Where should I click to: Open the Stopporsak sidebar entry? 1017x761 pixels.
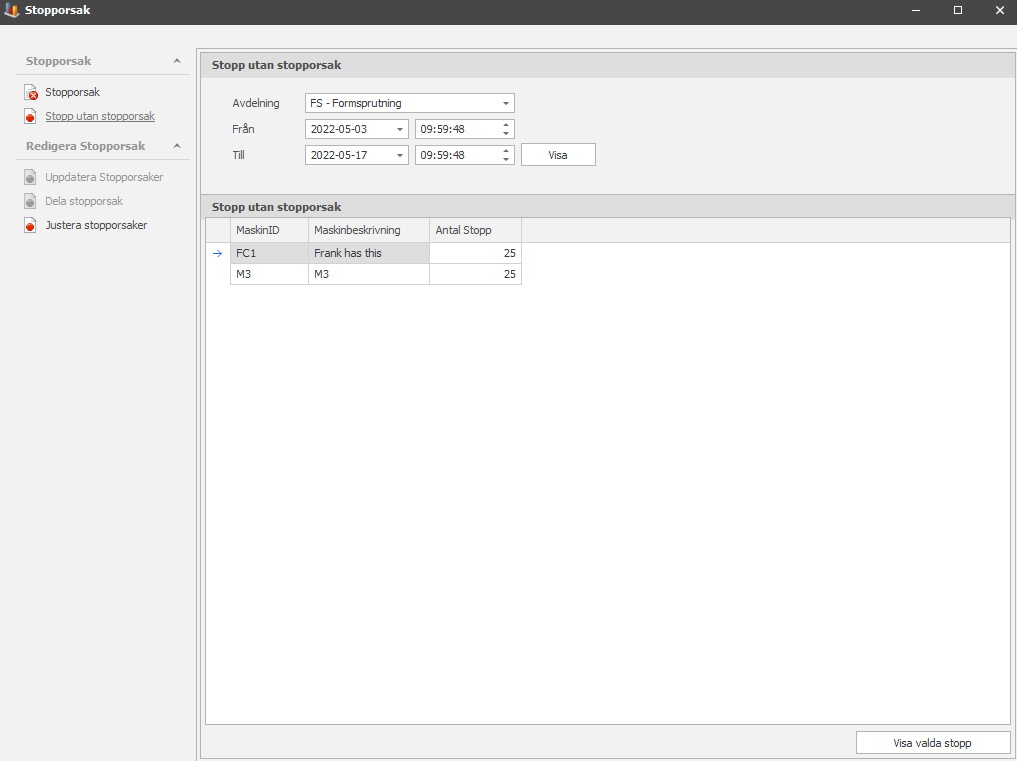click(x=72, y=92)
